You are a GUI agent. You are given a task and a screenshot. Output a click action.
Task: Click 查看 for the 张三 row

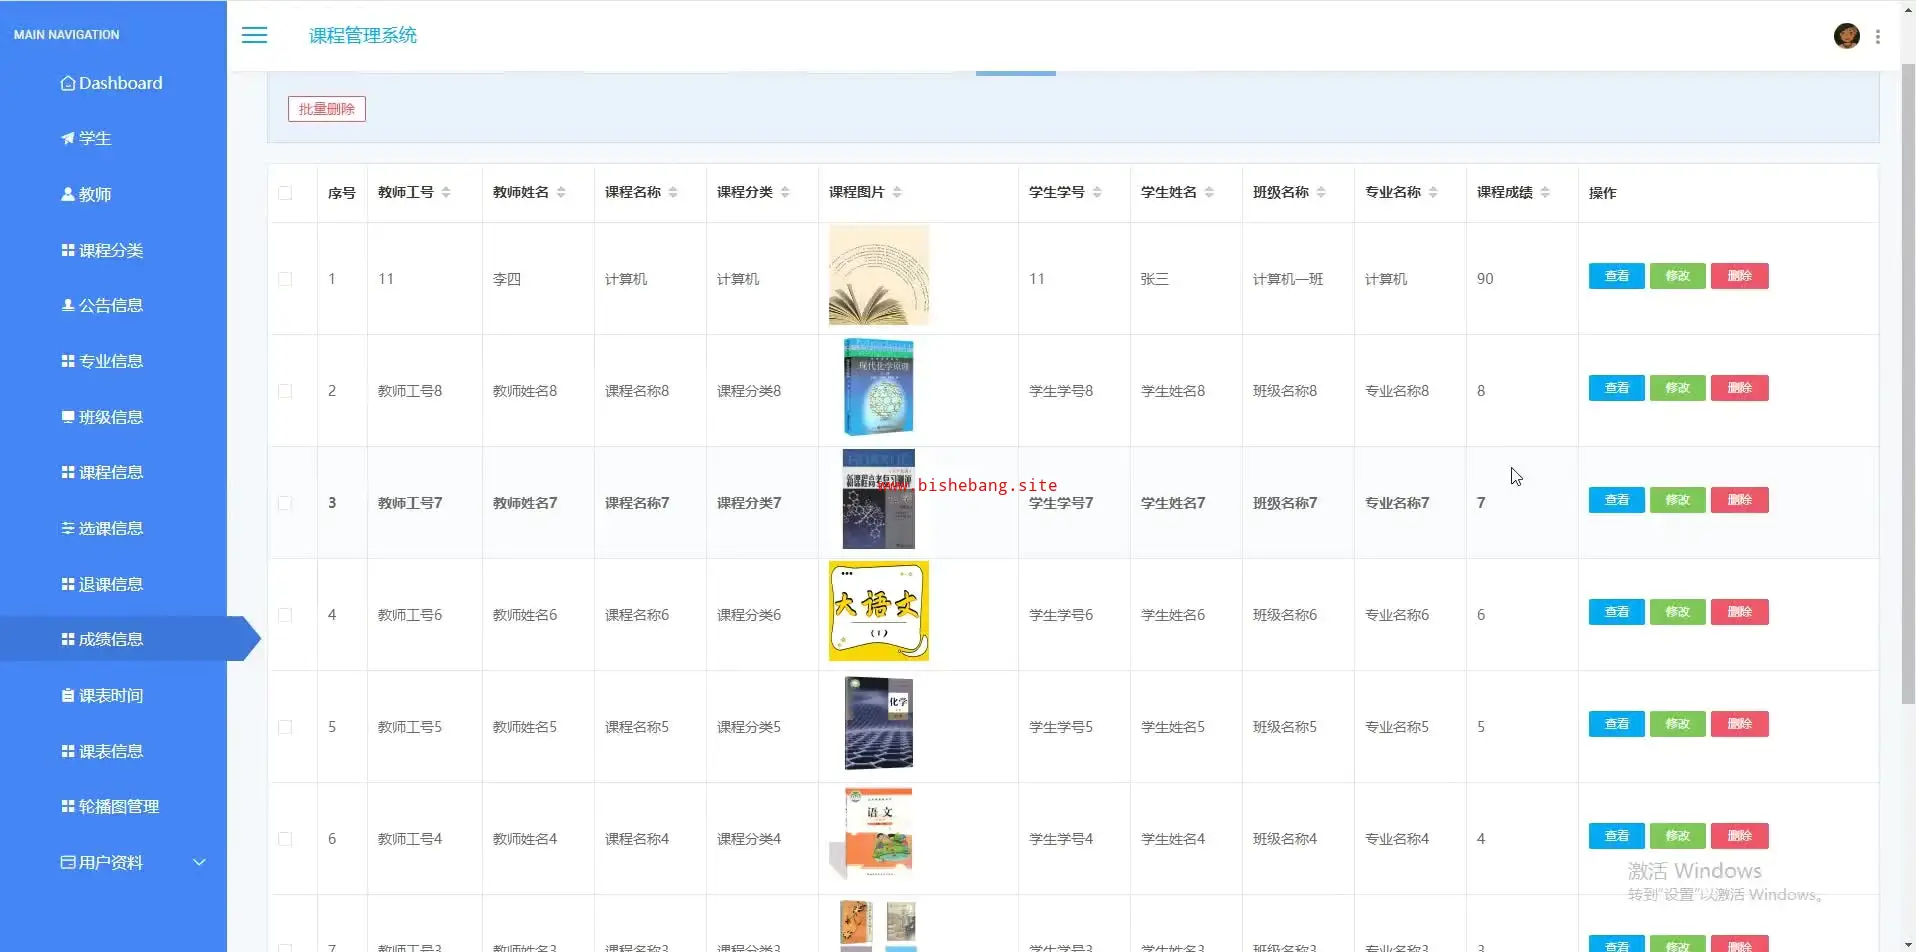point(1616,276)
